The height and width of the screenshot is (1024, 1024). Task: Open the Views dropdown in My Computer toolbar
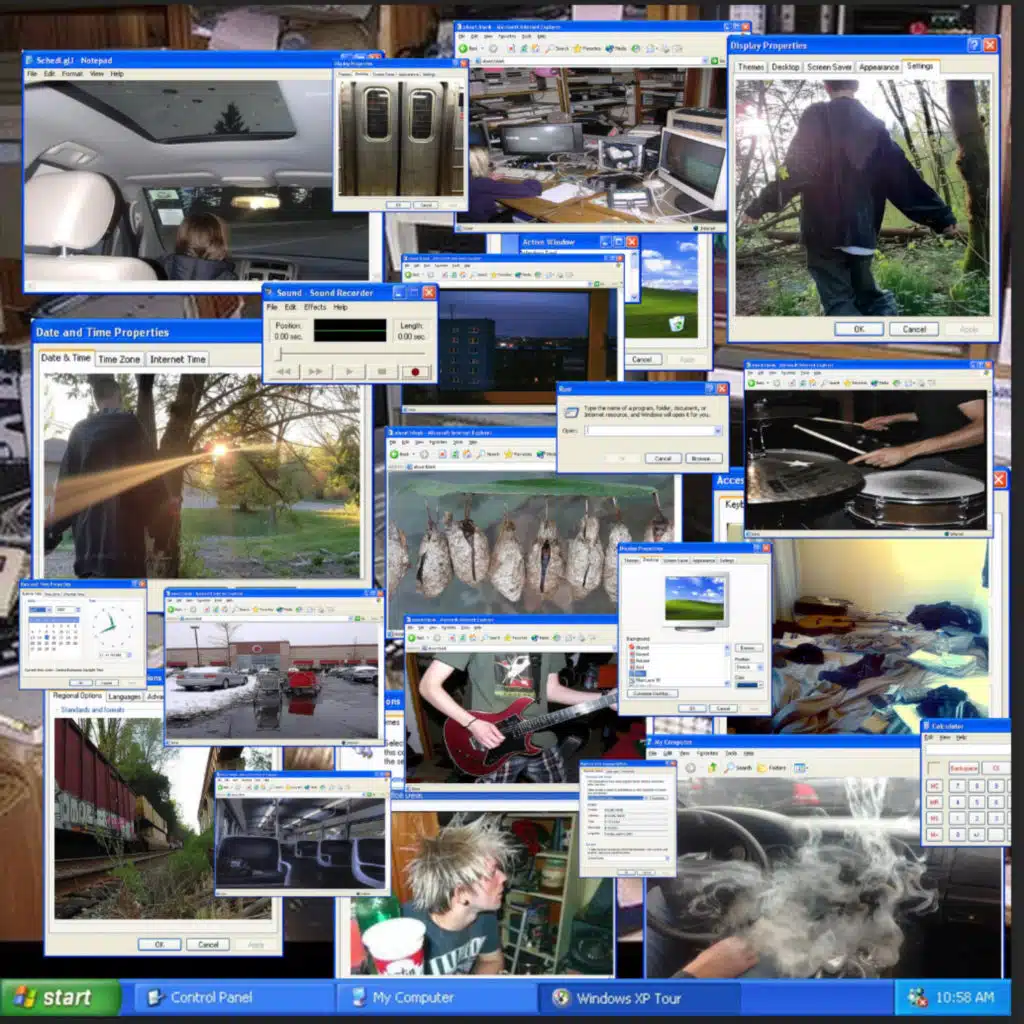pos(800,767)
